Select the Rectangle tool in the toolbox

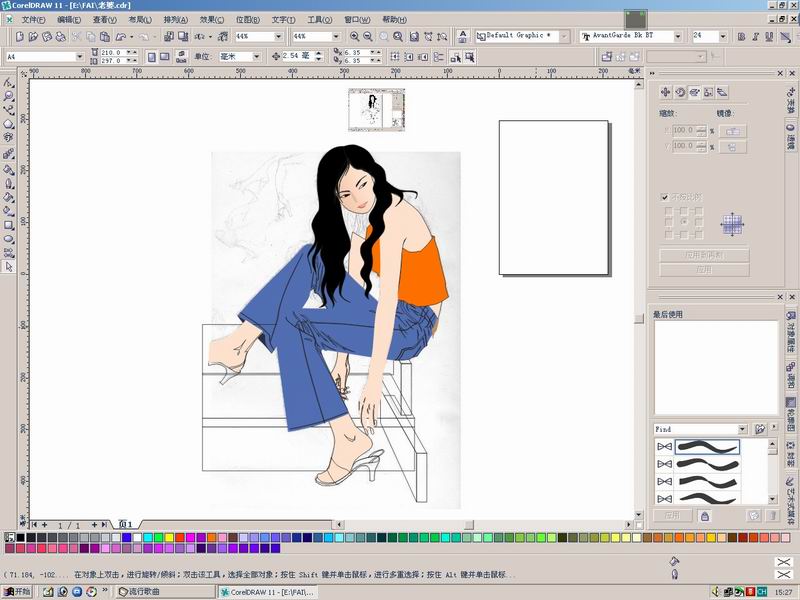pos(9,225)
